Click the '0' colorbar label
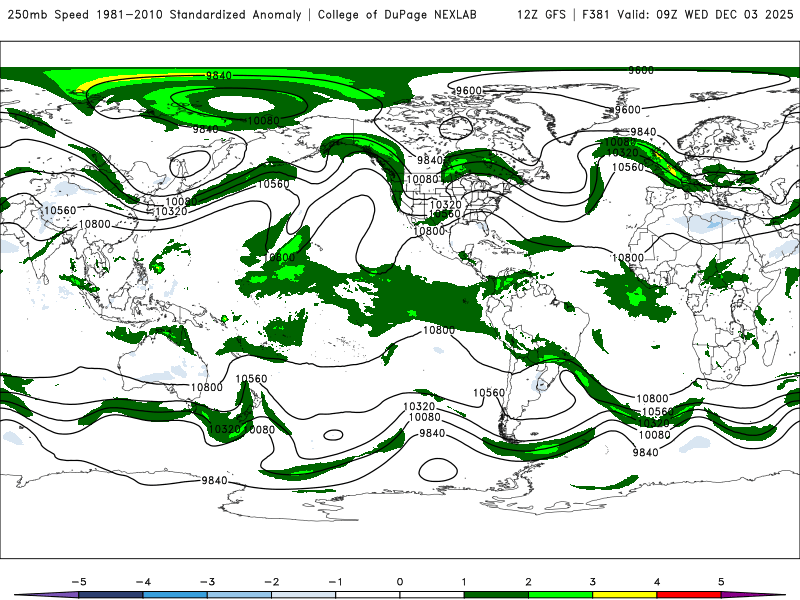 point(400,582)
